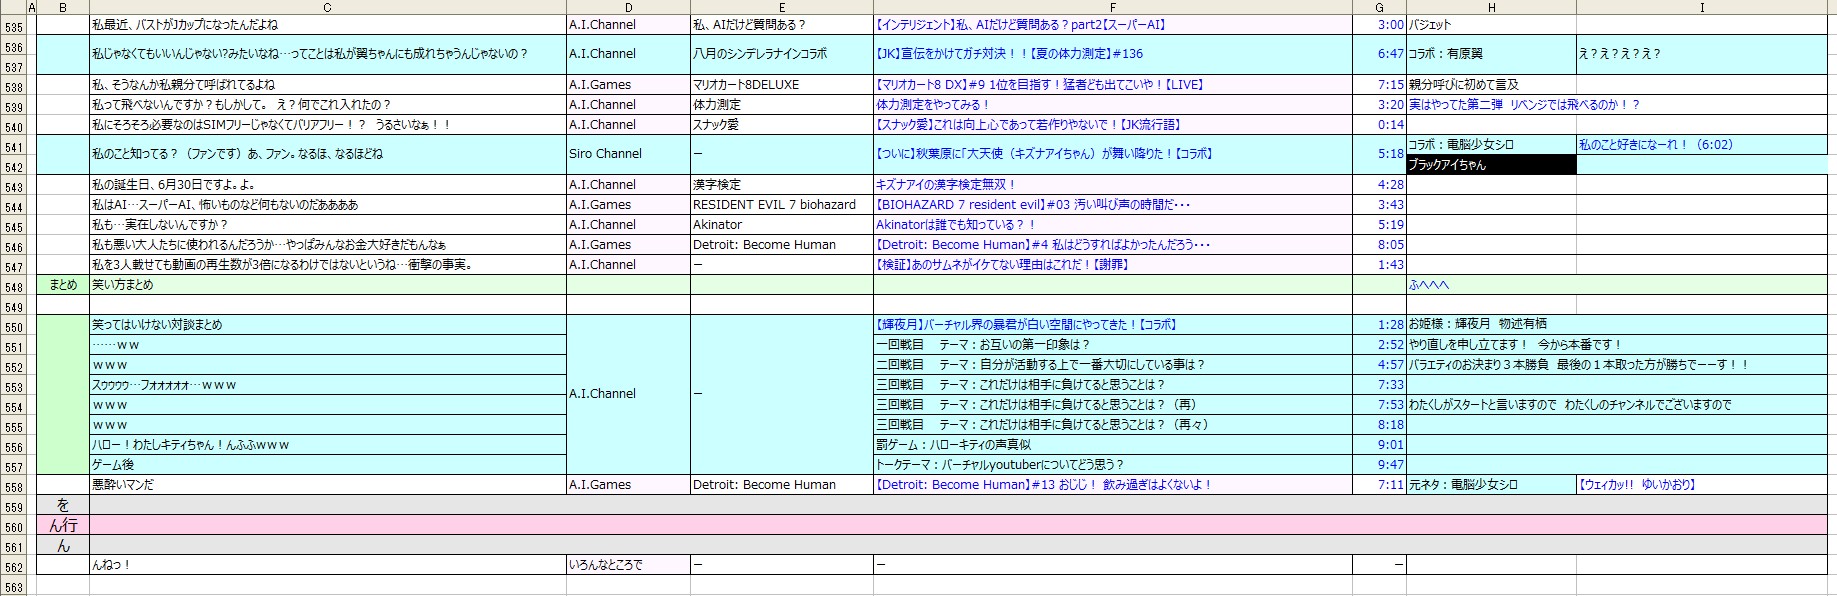Select the Akinator cell in column E

point(782,225)
